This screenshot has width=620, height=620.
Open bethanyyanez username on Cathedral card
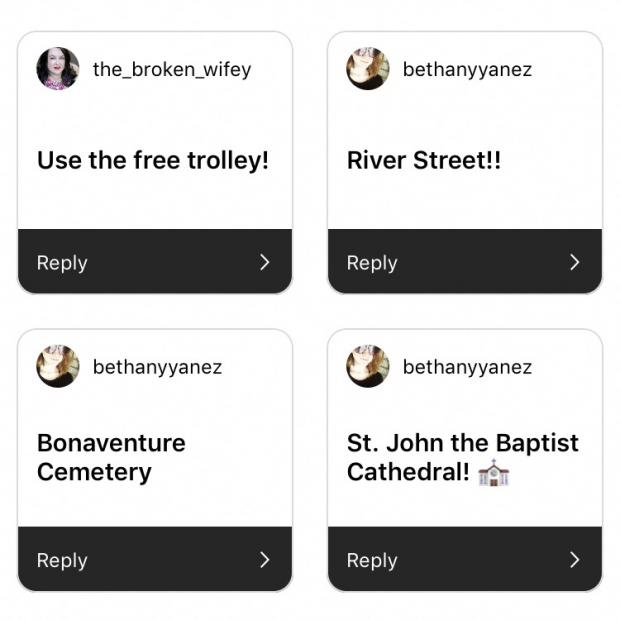467,367
